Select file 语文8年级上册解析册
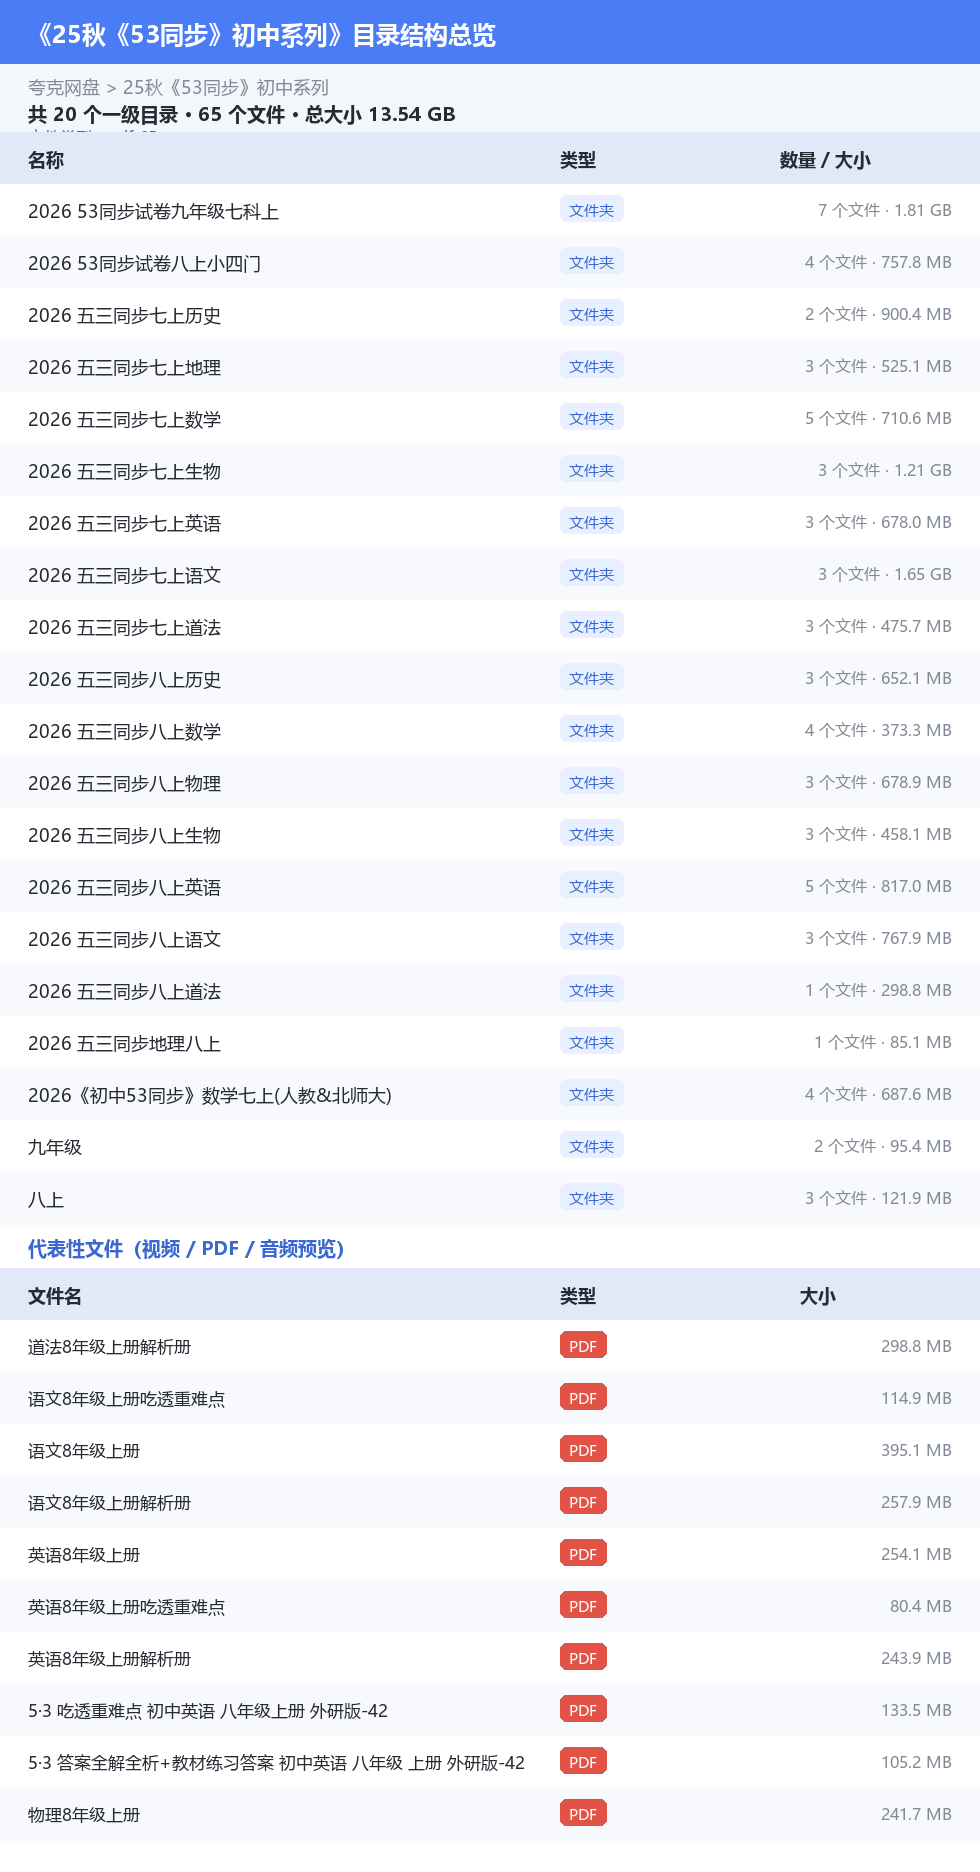Viewport: 980px width, 1872px height. pyautogui.click(x=109, y=1503)
